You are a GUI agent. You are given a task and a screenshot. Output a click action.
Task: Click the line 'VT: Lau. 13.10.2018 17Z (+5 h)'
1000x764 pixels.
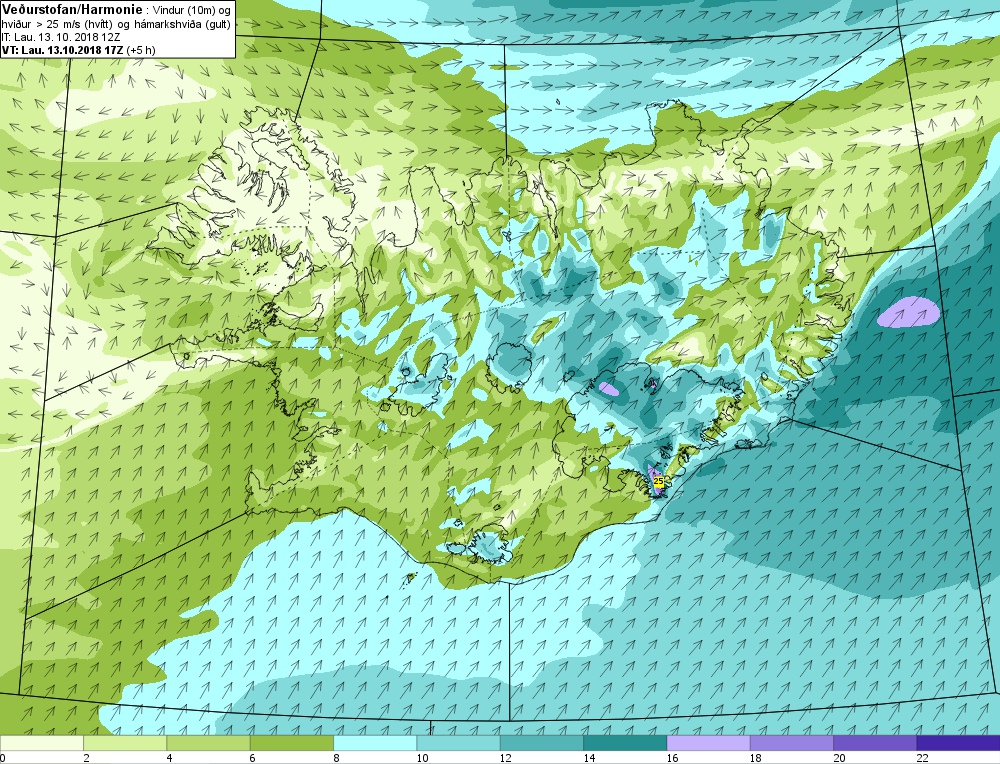point(78,50)
